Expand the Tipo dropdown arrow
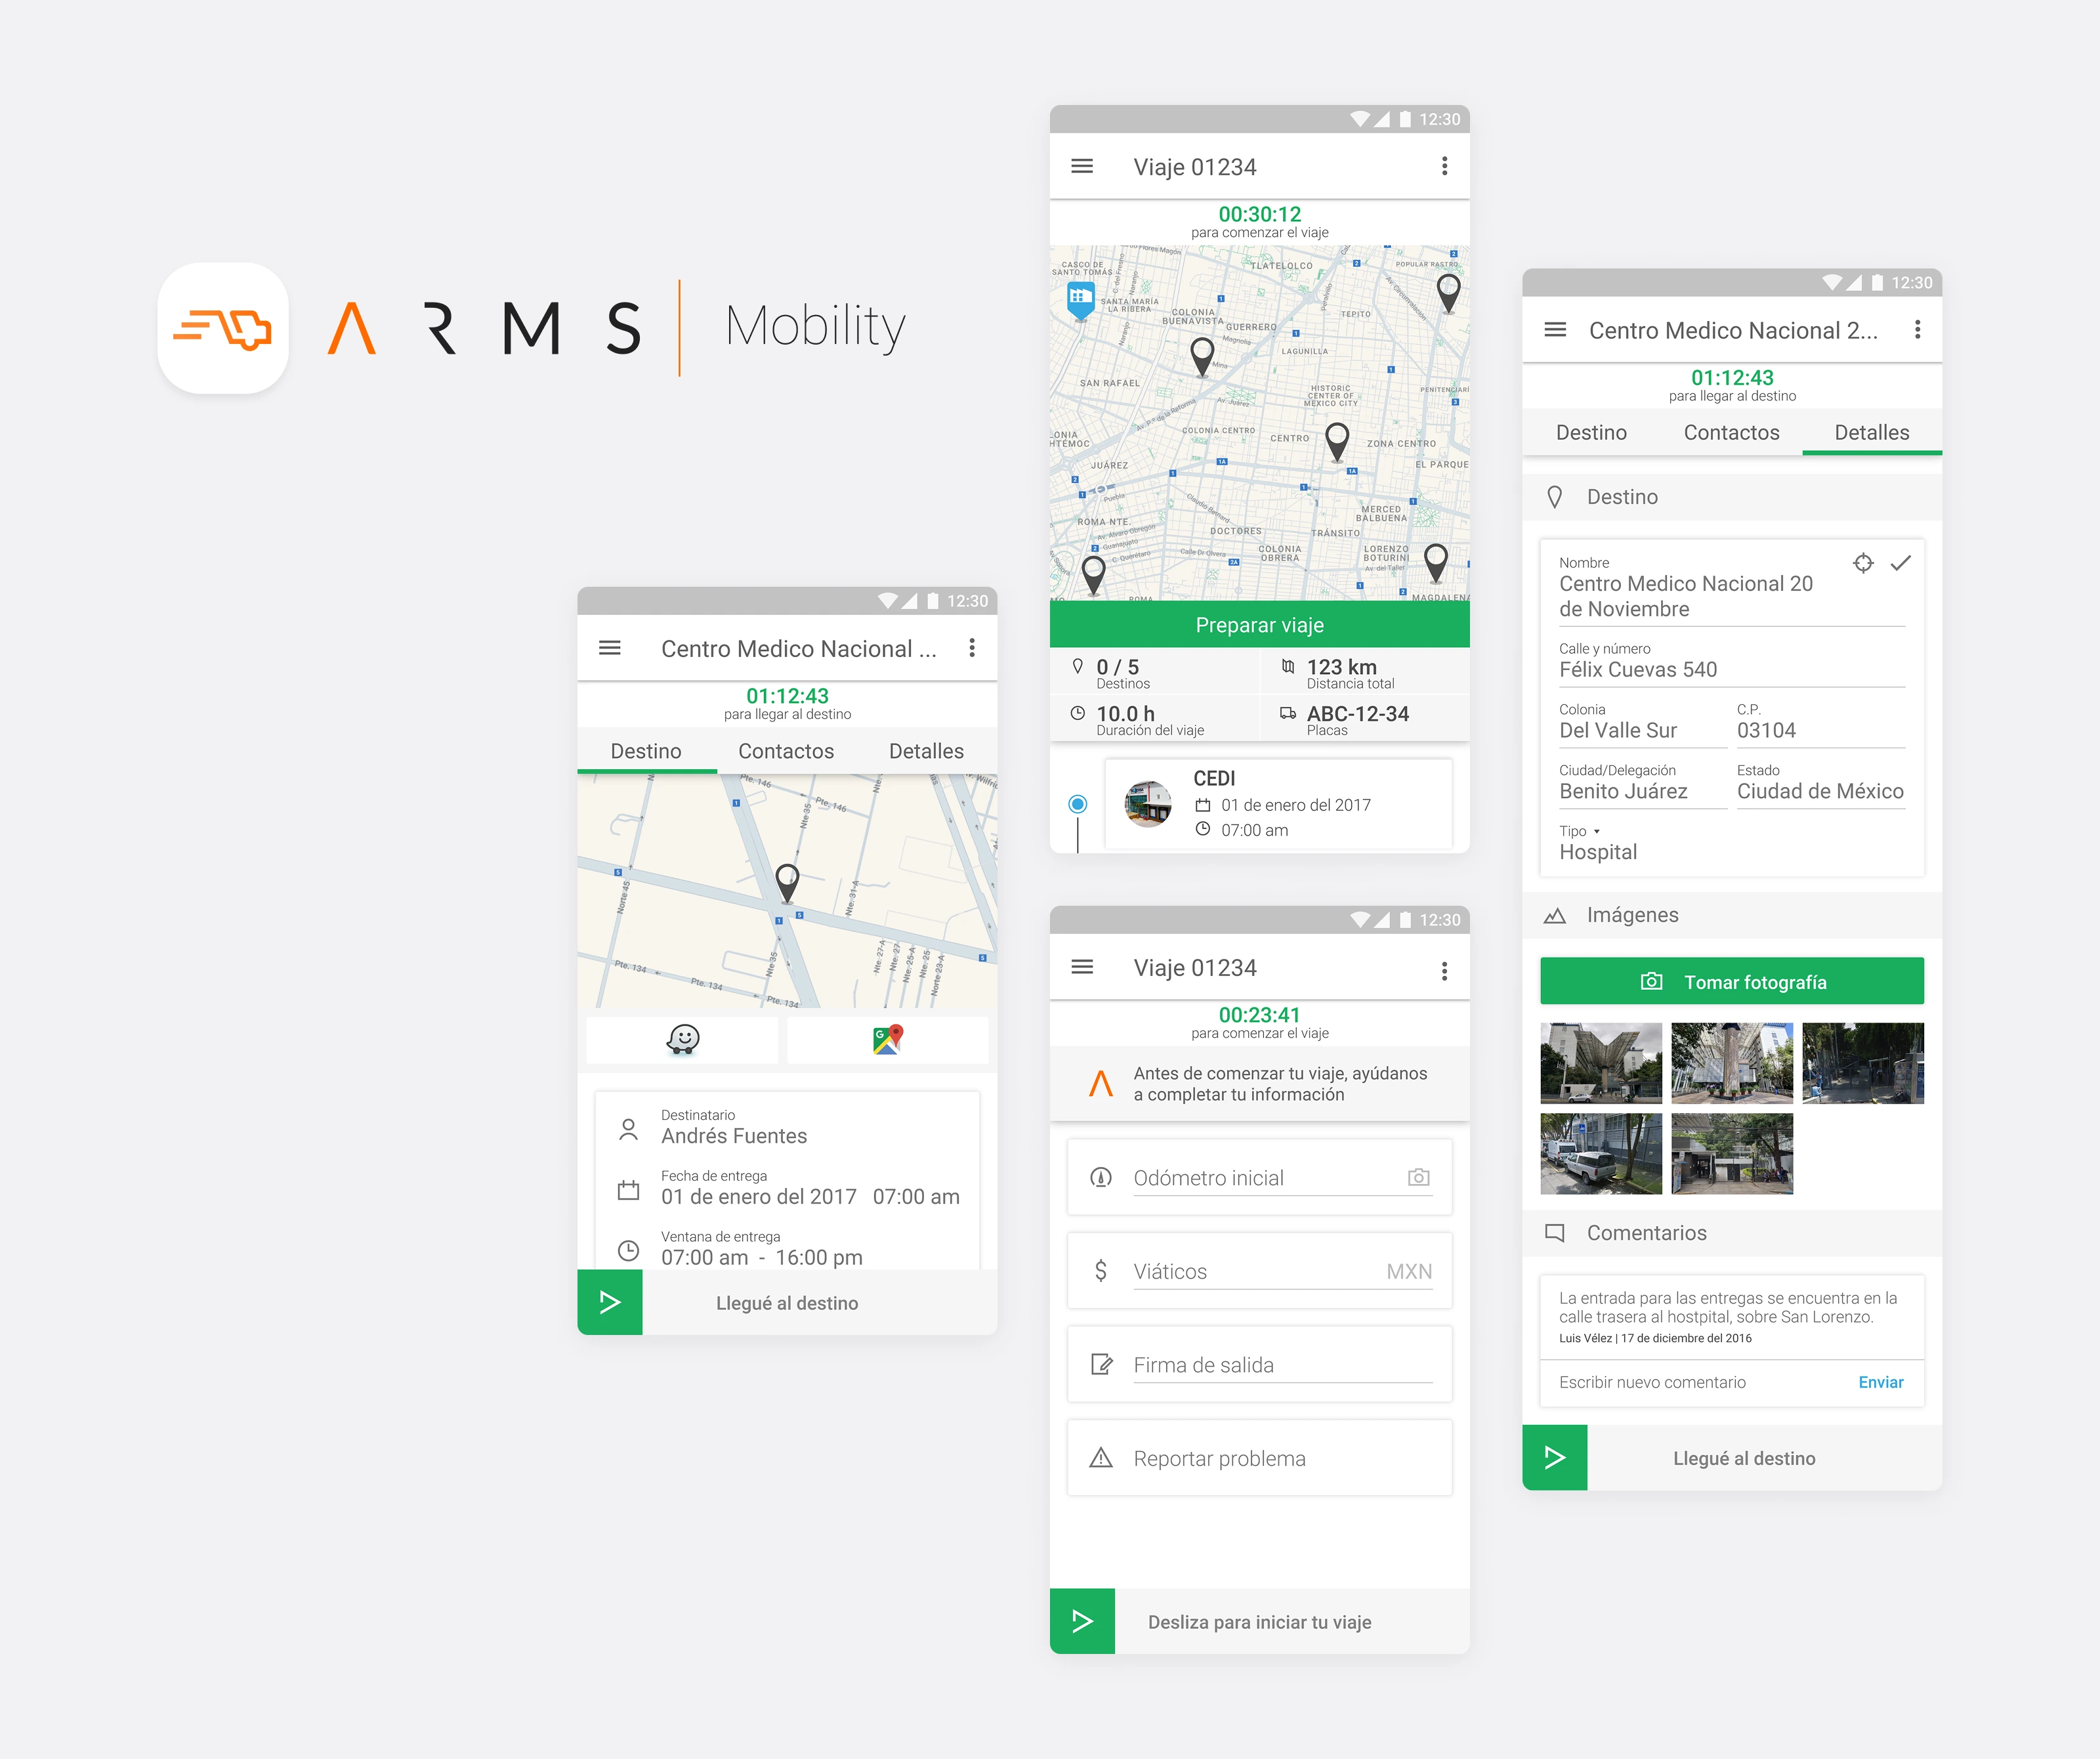The height and width of the screenshot is (1759, 2100). pyautogui.click(x=1596, y=831)
